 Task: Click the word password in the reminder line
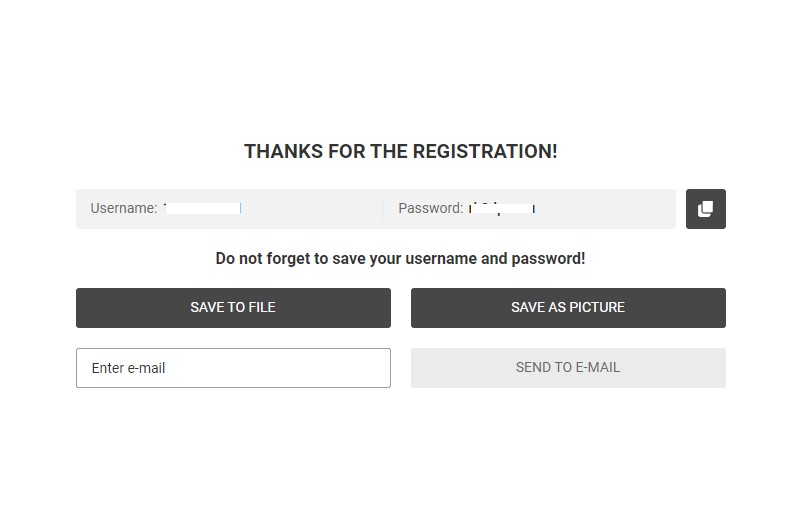(548, 259)
